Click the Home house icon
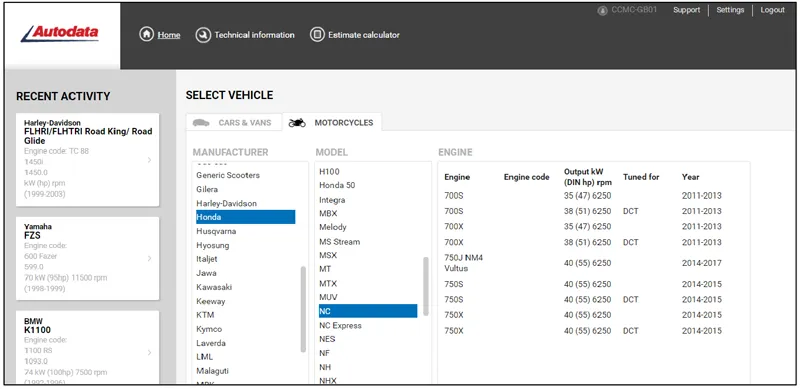Viewport: 800px width, 389px height. coord(146,35)
